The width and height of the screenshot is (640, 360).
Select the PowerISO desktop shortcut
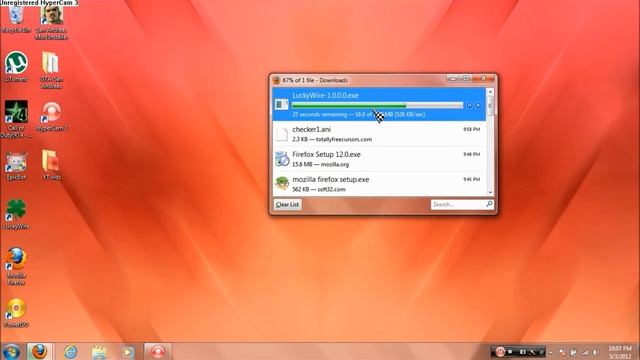coord(16,313)
